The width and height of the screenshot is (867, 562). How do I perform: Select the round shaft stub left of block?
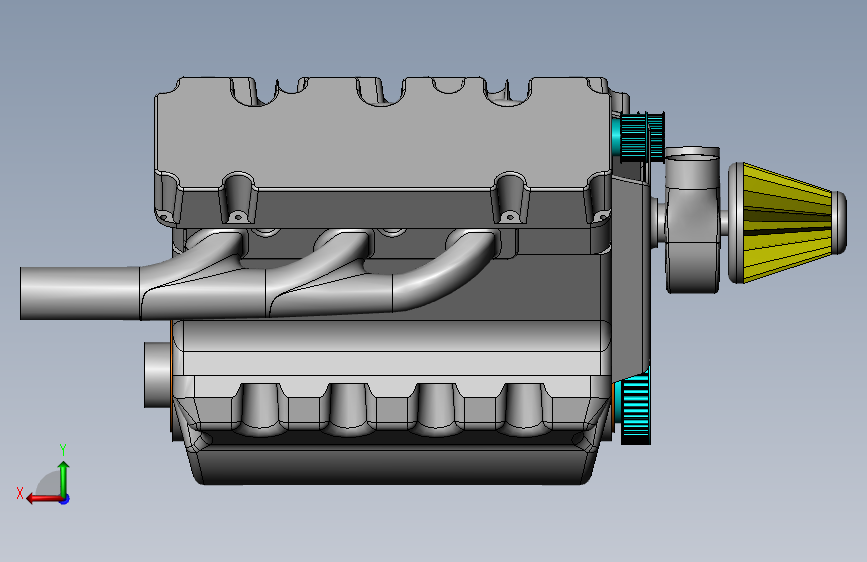tap(158, 374)
